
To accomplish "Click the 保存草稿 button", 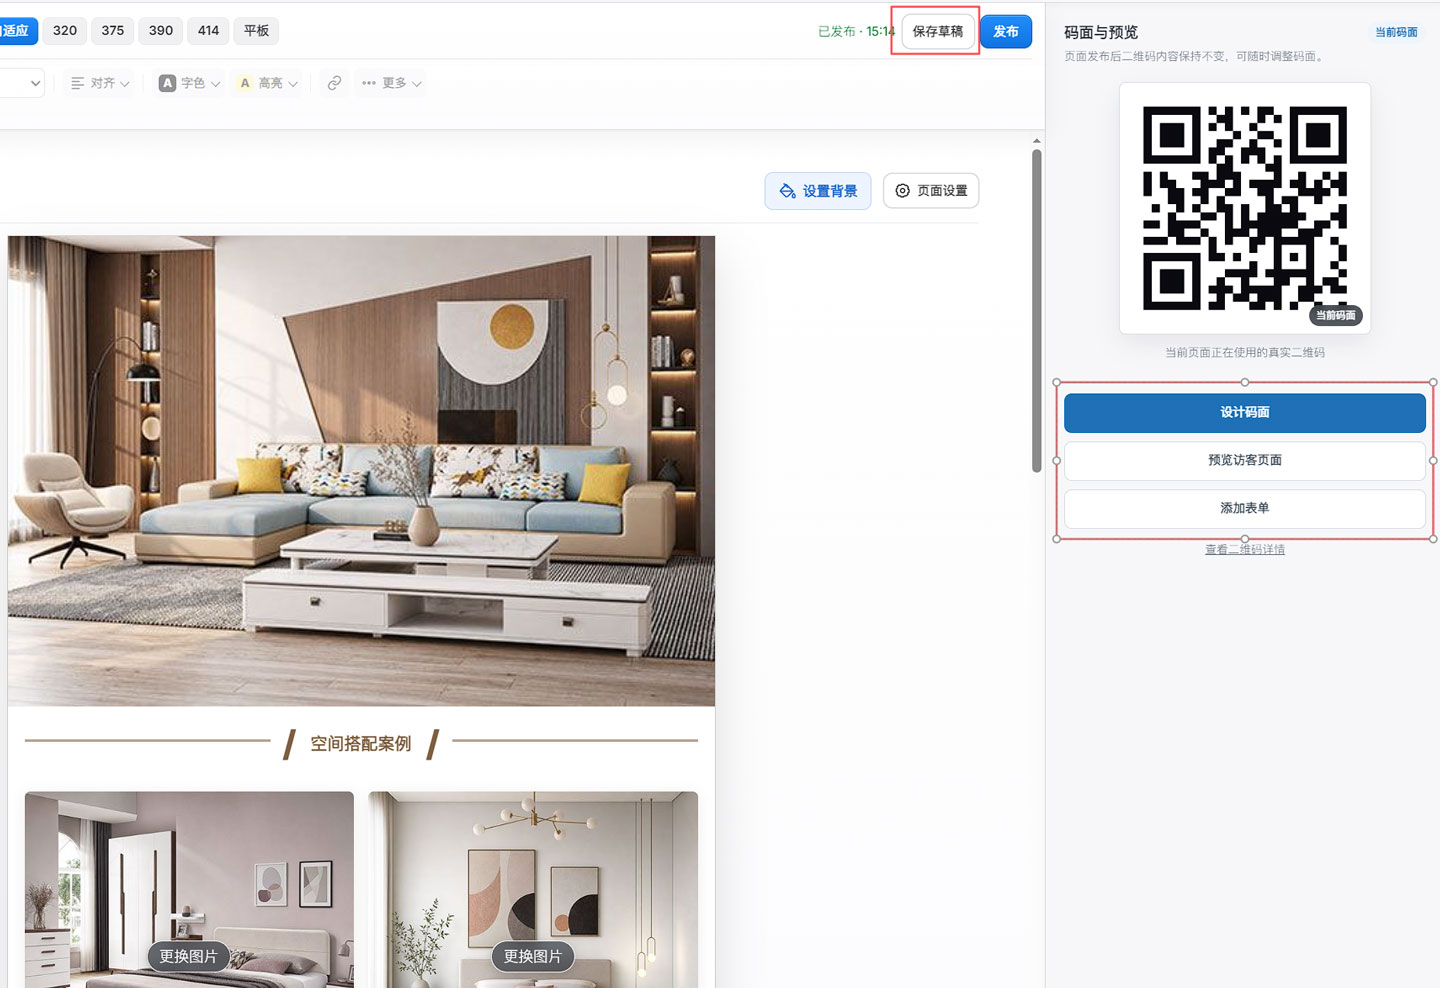I will point(938,31).
